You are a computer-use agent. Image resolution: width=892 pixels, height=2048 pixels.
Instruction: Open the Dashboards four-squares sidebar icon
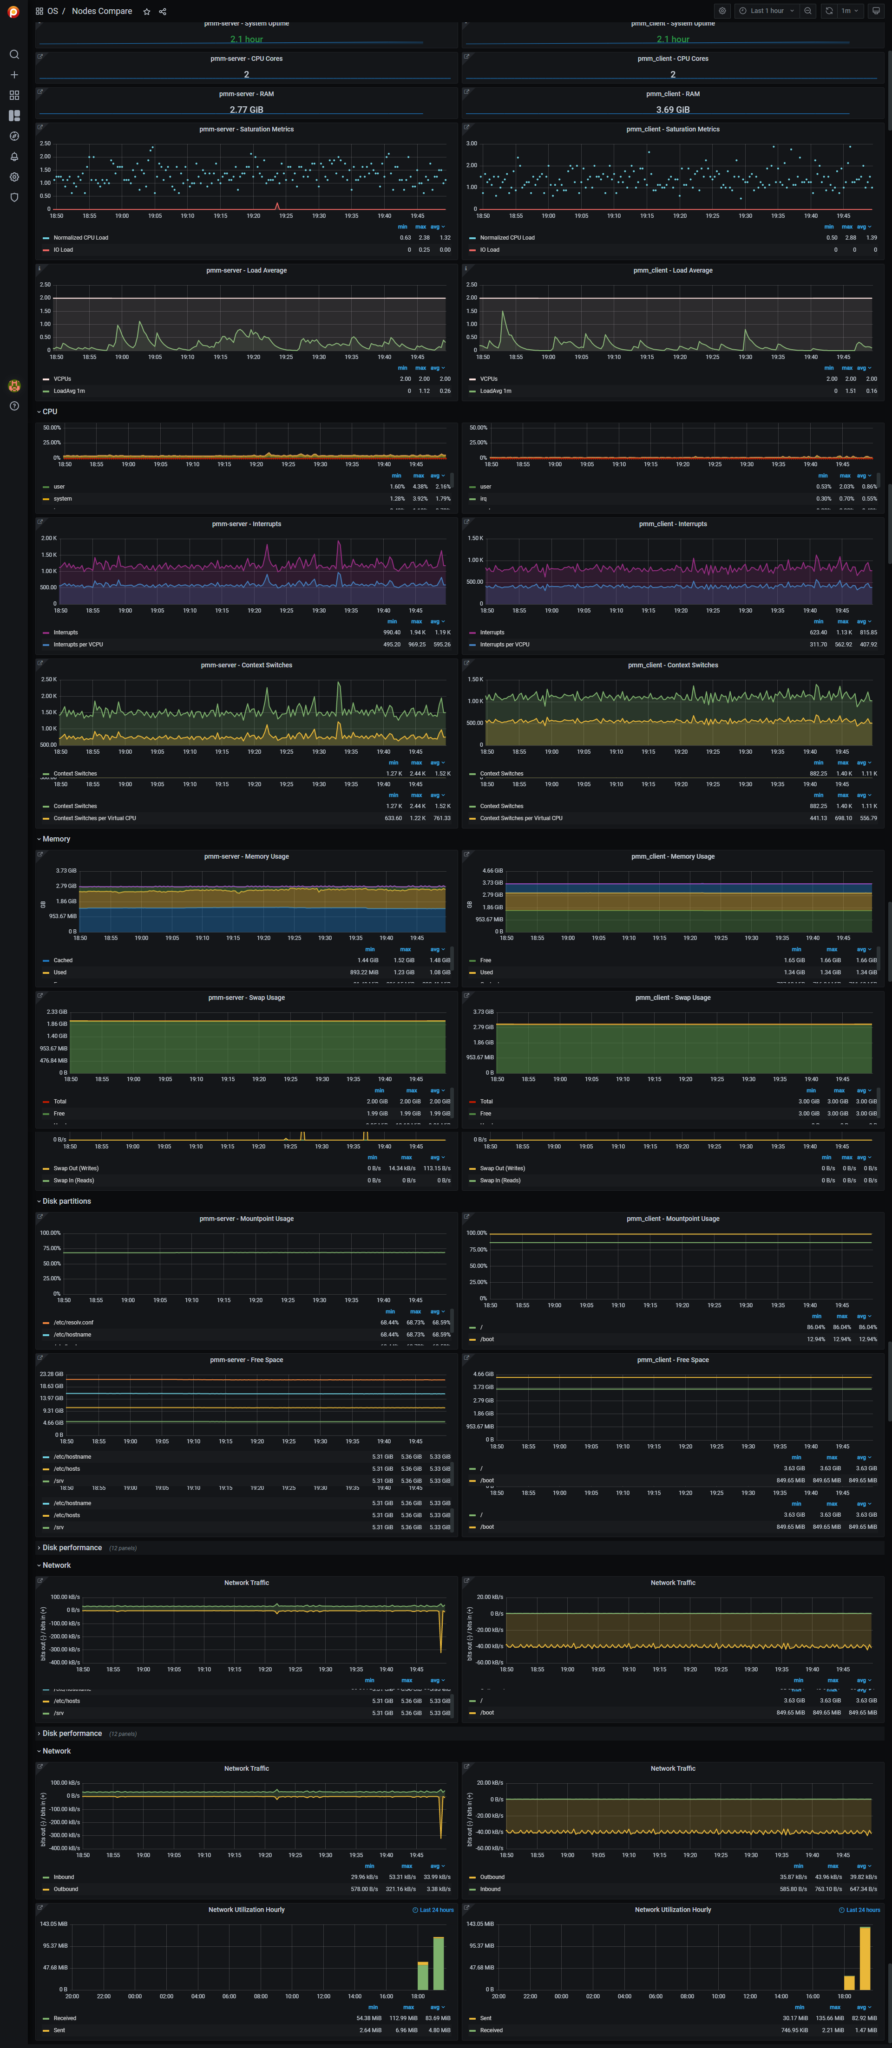coord(14,95)
